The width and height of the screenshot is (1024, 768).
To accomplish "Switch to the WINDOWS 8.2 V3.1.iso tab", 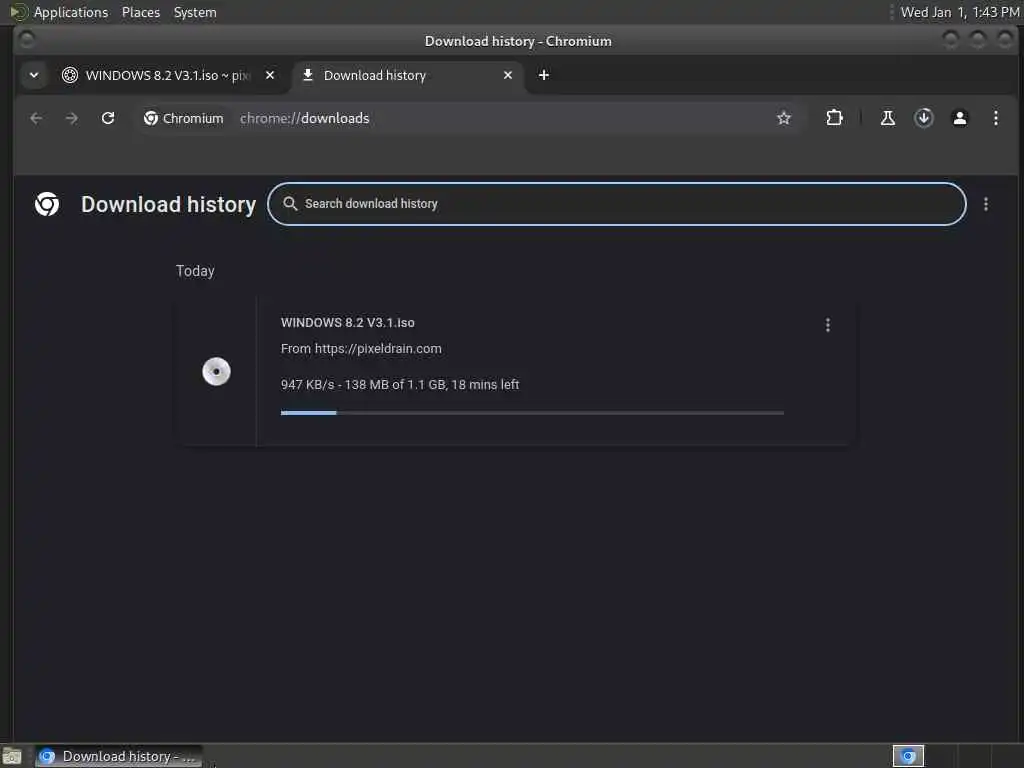I will click(x=157, y=75).
